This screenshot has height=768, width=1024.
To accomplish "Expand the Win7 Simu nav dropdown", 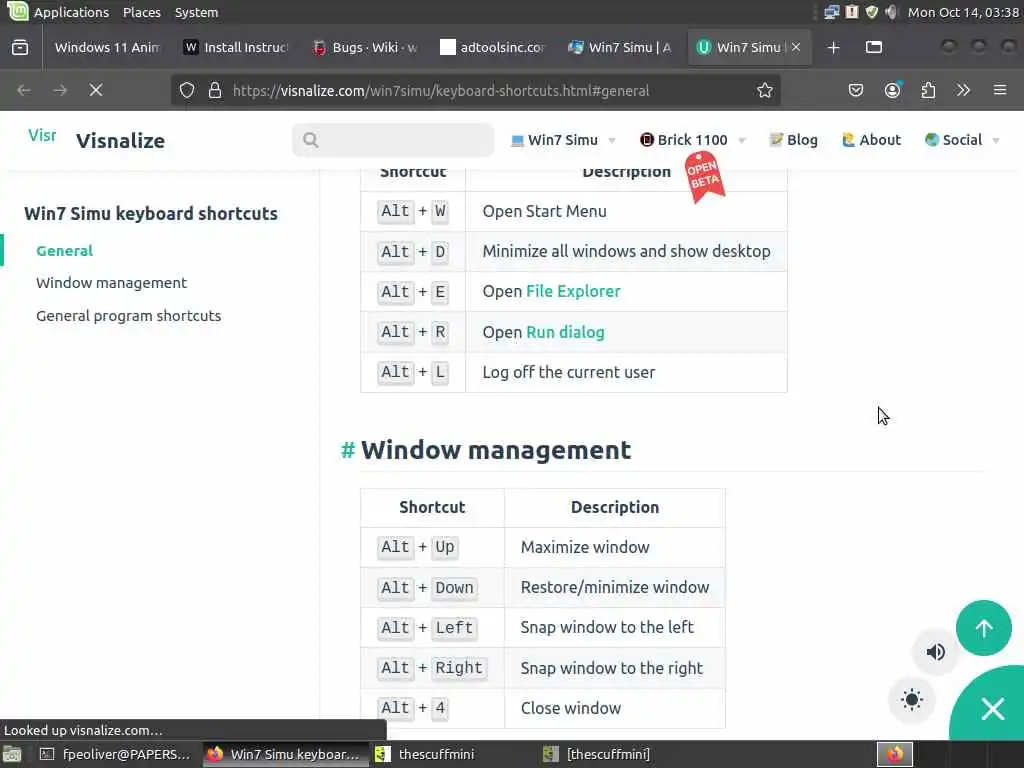I will click(563, 140).
